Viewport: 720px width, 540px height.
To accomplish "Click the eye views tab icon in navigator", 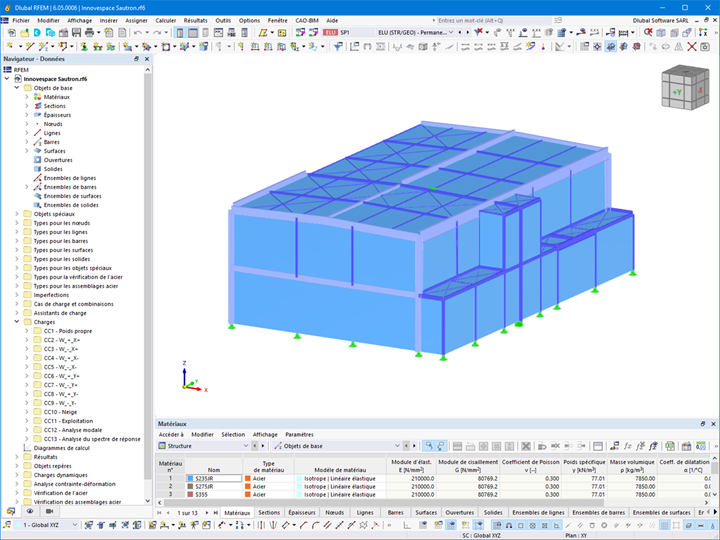I will click(x=30, y=511).
